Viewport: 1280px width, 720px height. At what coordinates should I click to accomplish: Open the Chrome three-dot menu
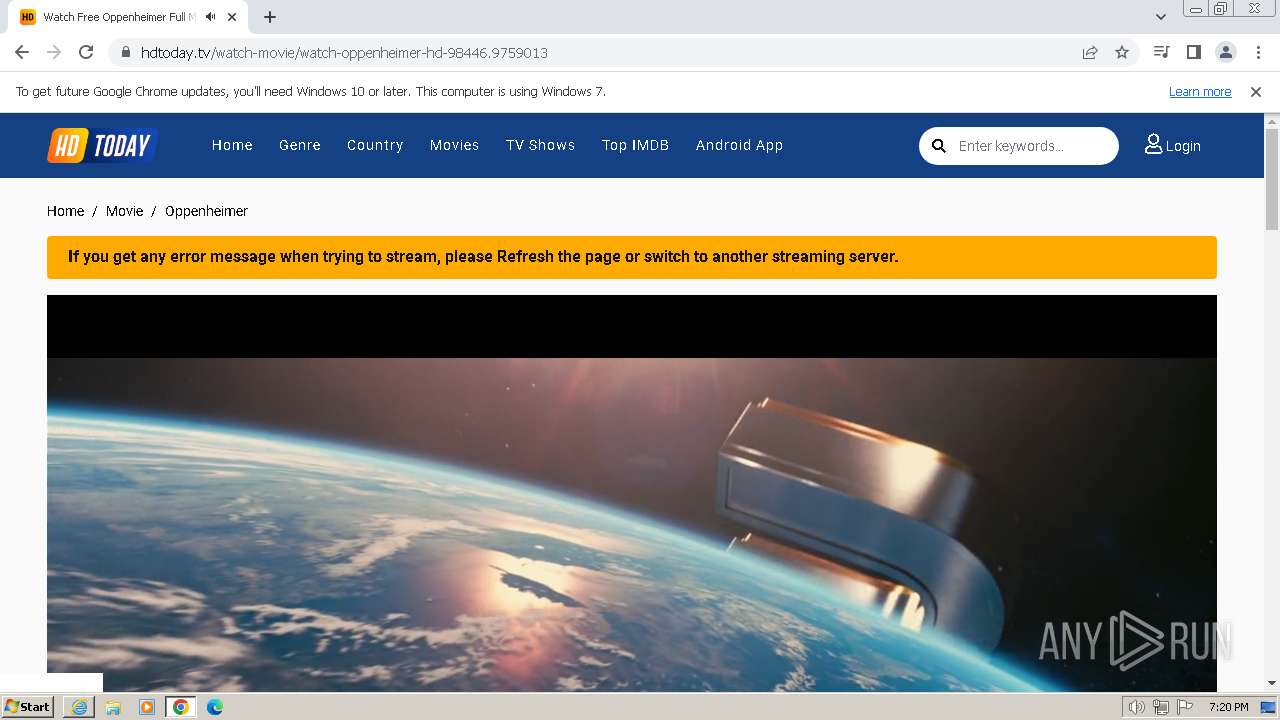coord(1257,52)
